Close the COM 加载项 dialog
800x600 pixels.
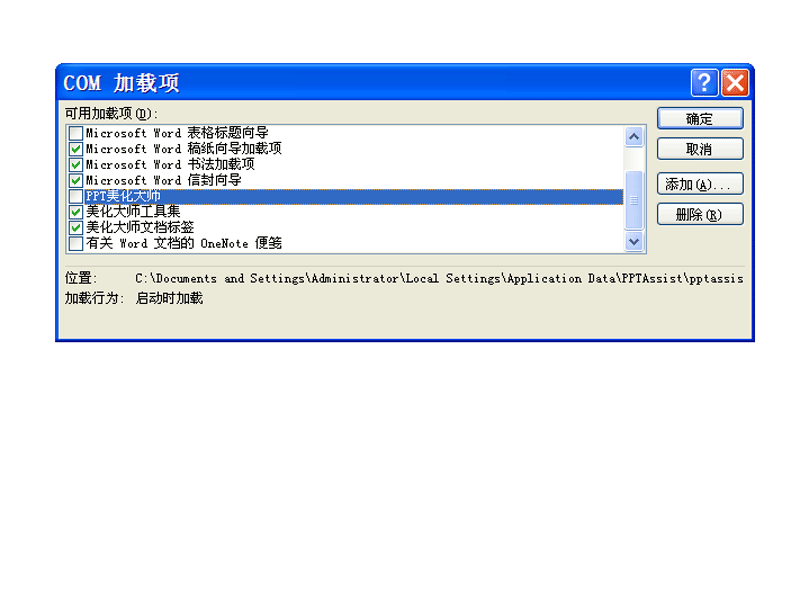coord(735,83)
